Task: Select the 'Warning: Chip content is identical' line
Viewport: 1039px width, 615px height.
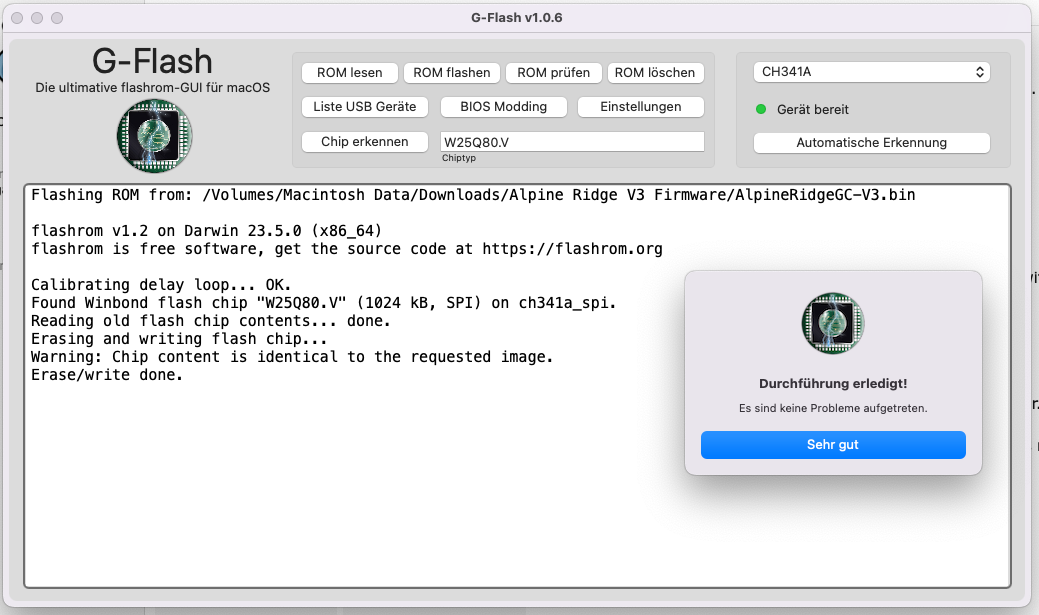Action: [292, 357]
